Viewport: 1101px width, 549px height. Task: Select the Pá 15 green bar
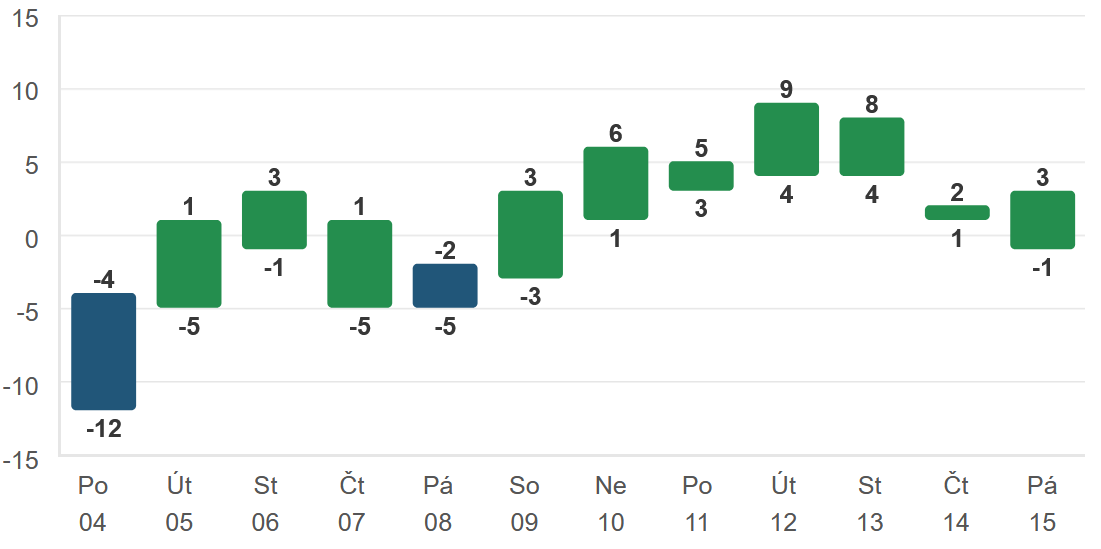click(x=1043, y=220)
